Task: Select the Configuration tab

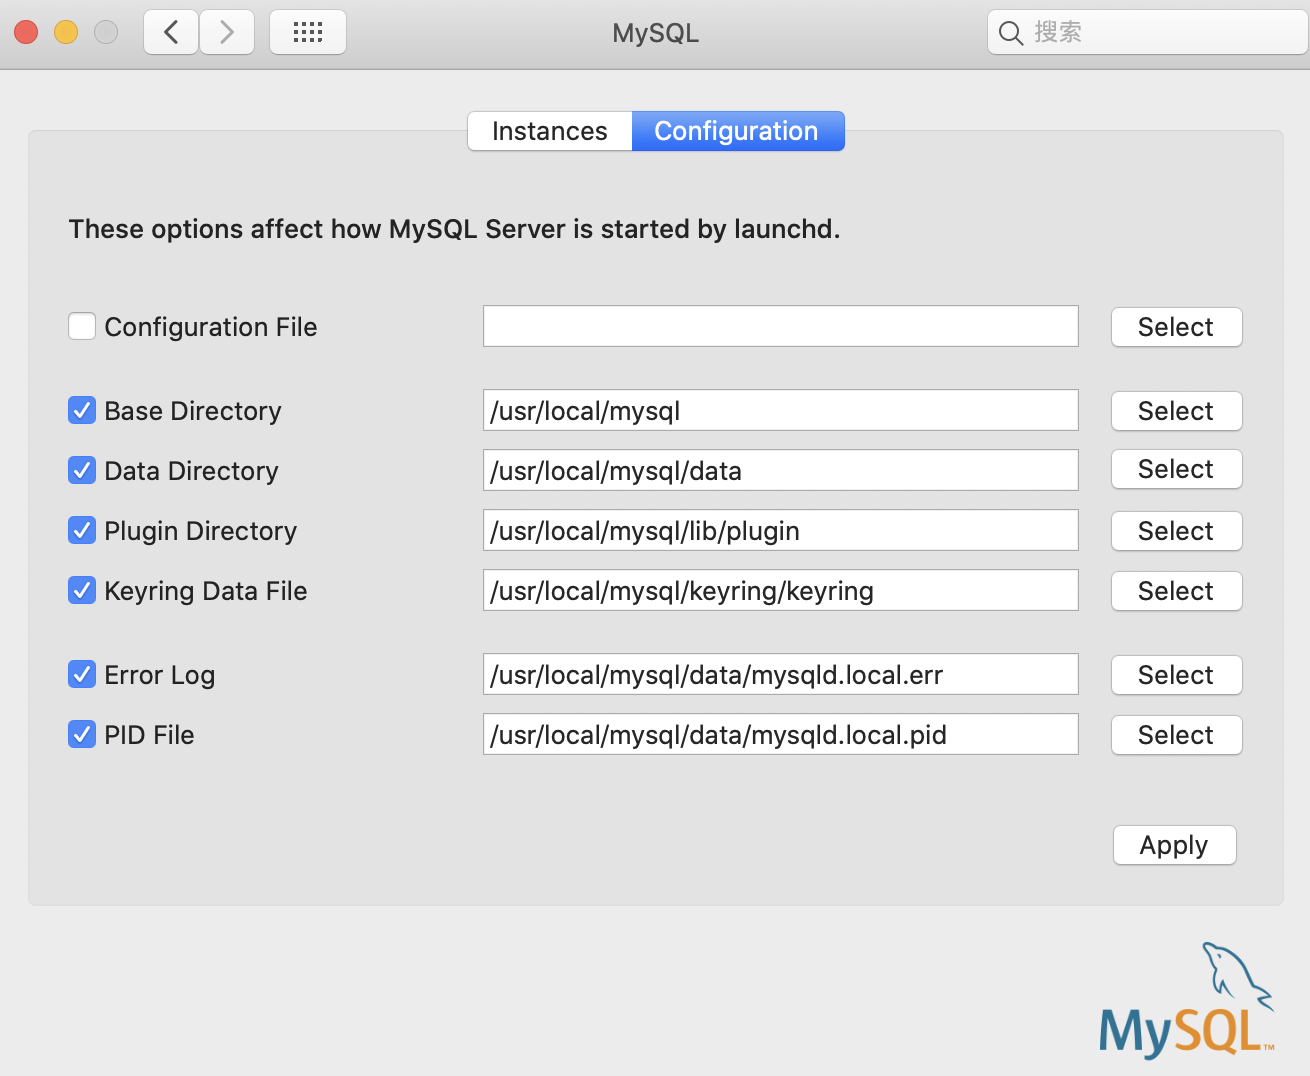Action: pyautogui.click(x=737, y=131)
